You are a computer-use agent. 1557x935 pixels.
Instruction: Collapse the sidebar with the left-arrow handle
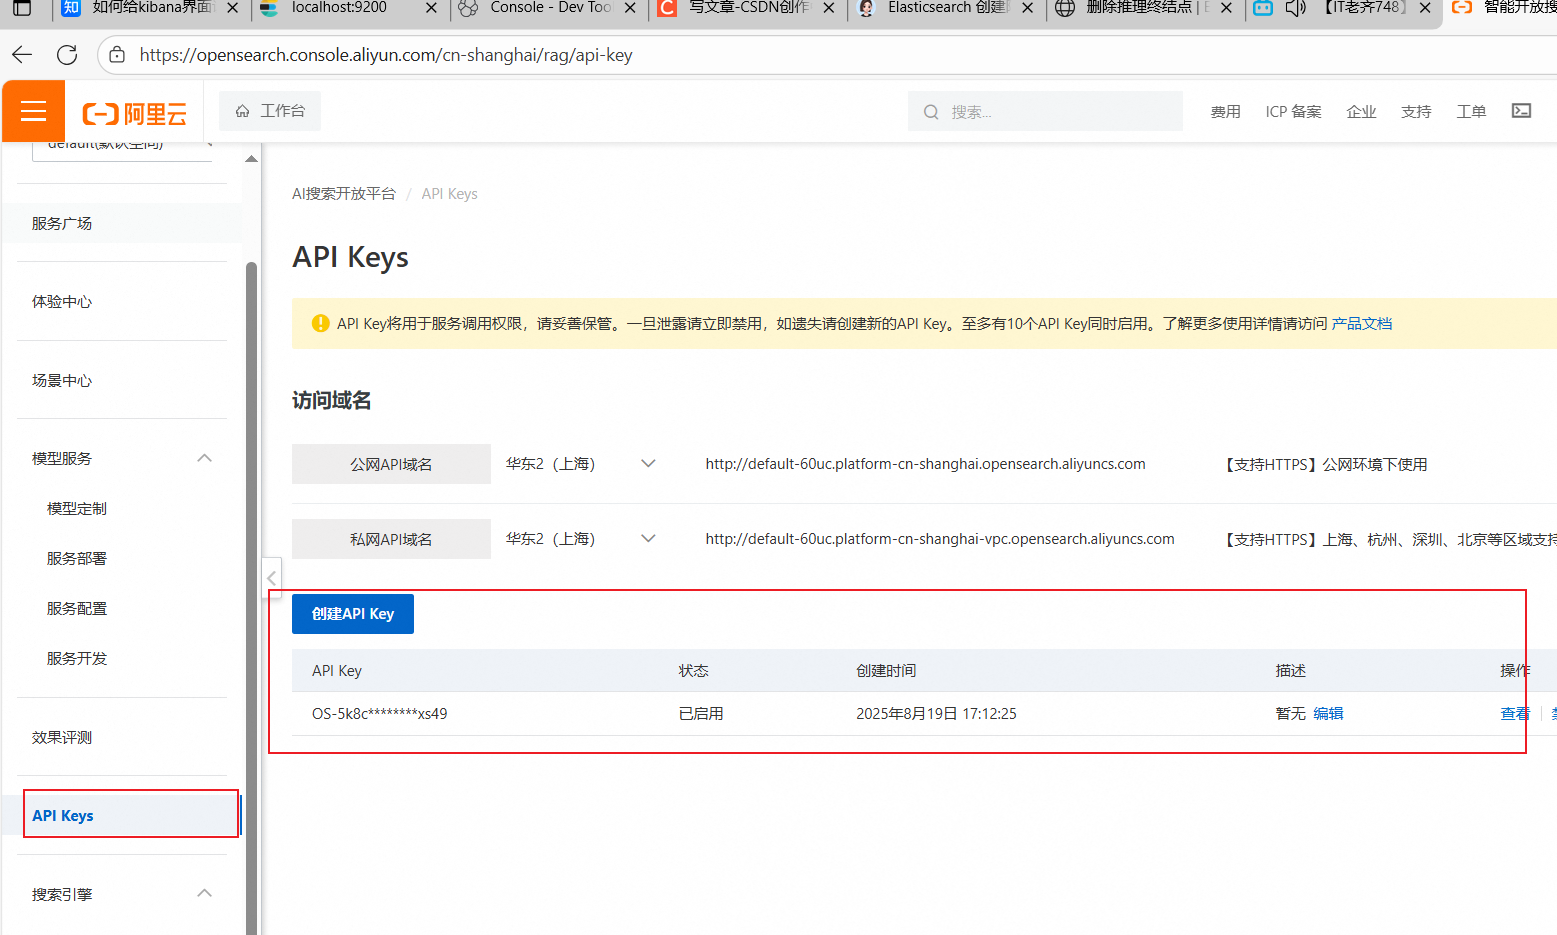[271, 578]
